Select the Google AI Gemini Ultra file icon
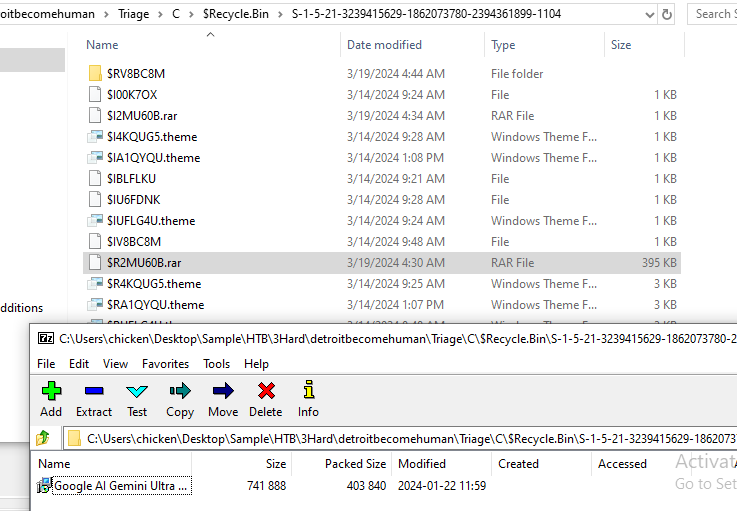This screenshot has width=737, height=511. [44, 486]
